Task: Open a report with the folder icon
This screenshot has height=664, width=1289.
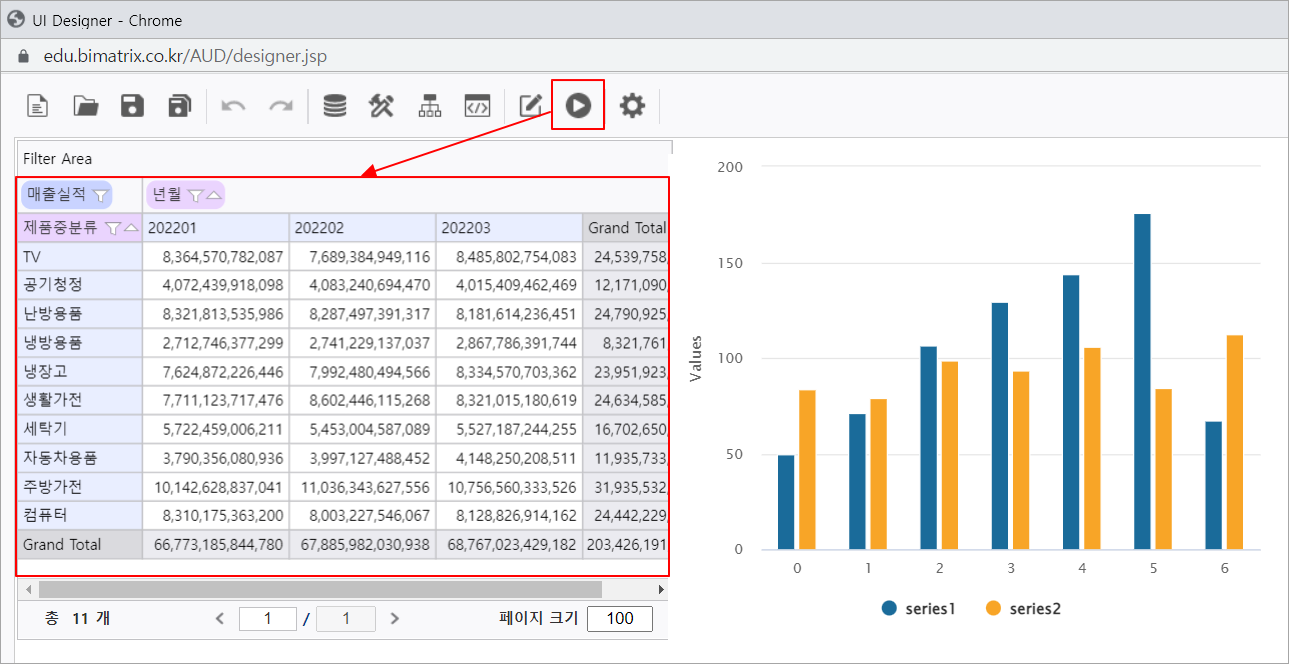Action: [x=86, y=105]
